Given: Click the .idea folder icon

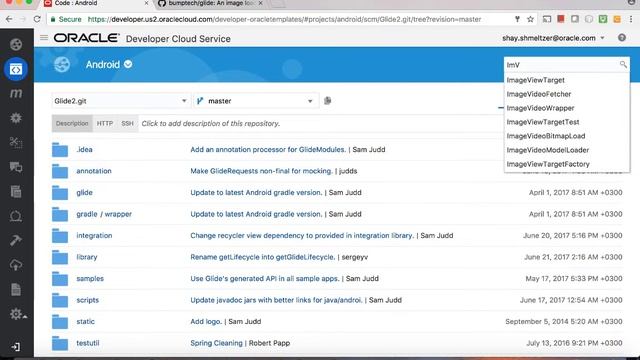Looking at the screenshot, I should [x=60, y=150].
